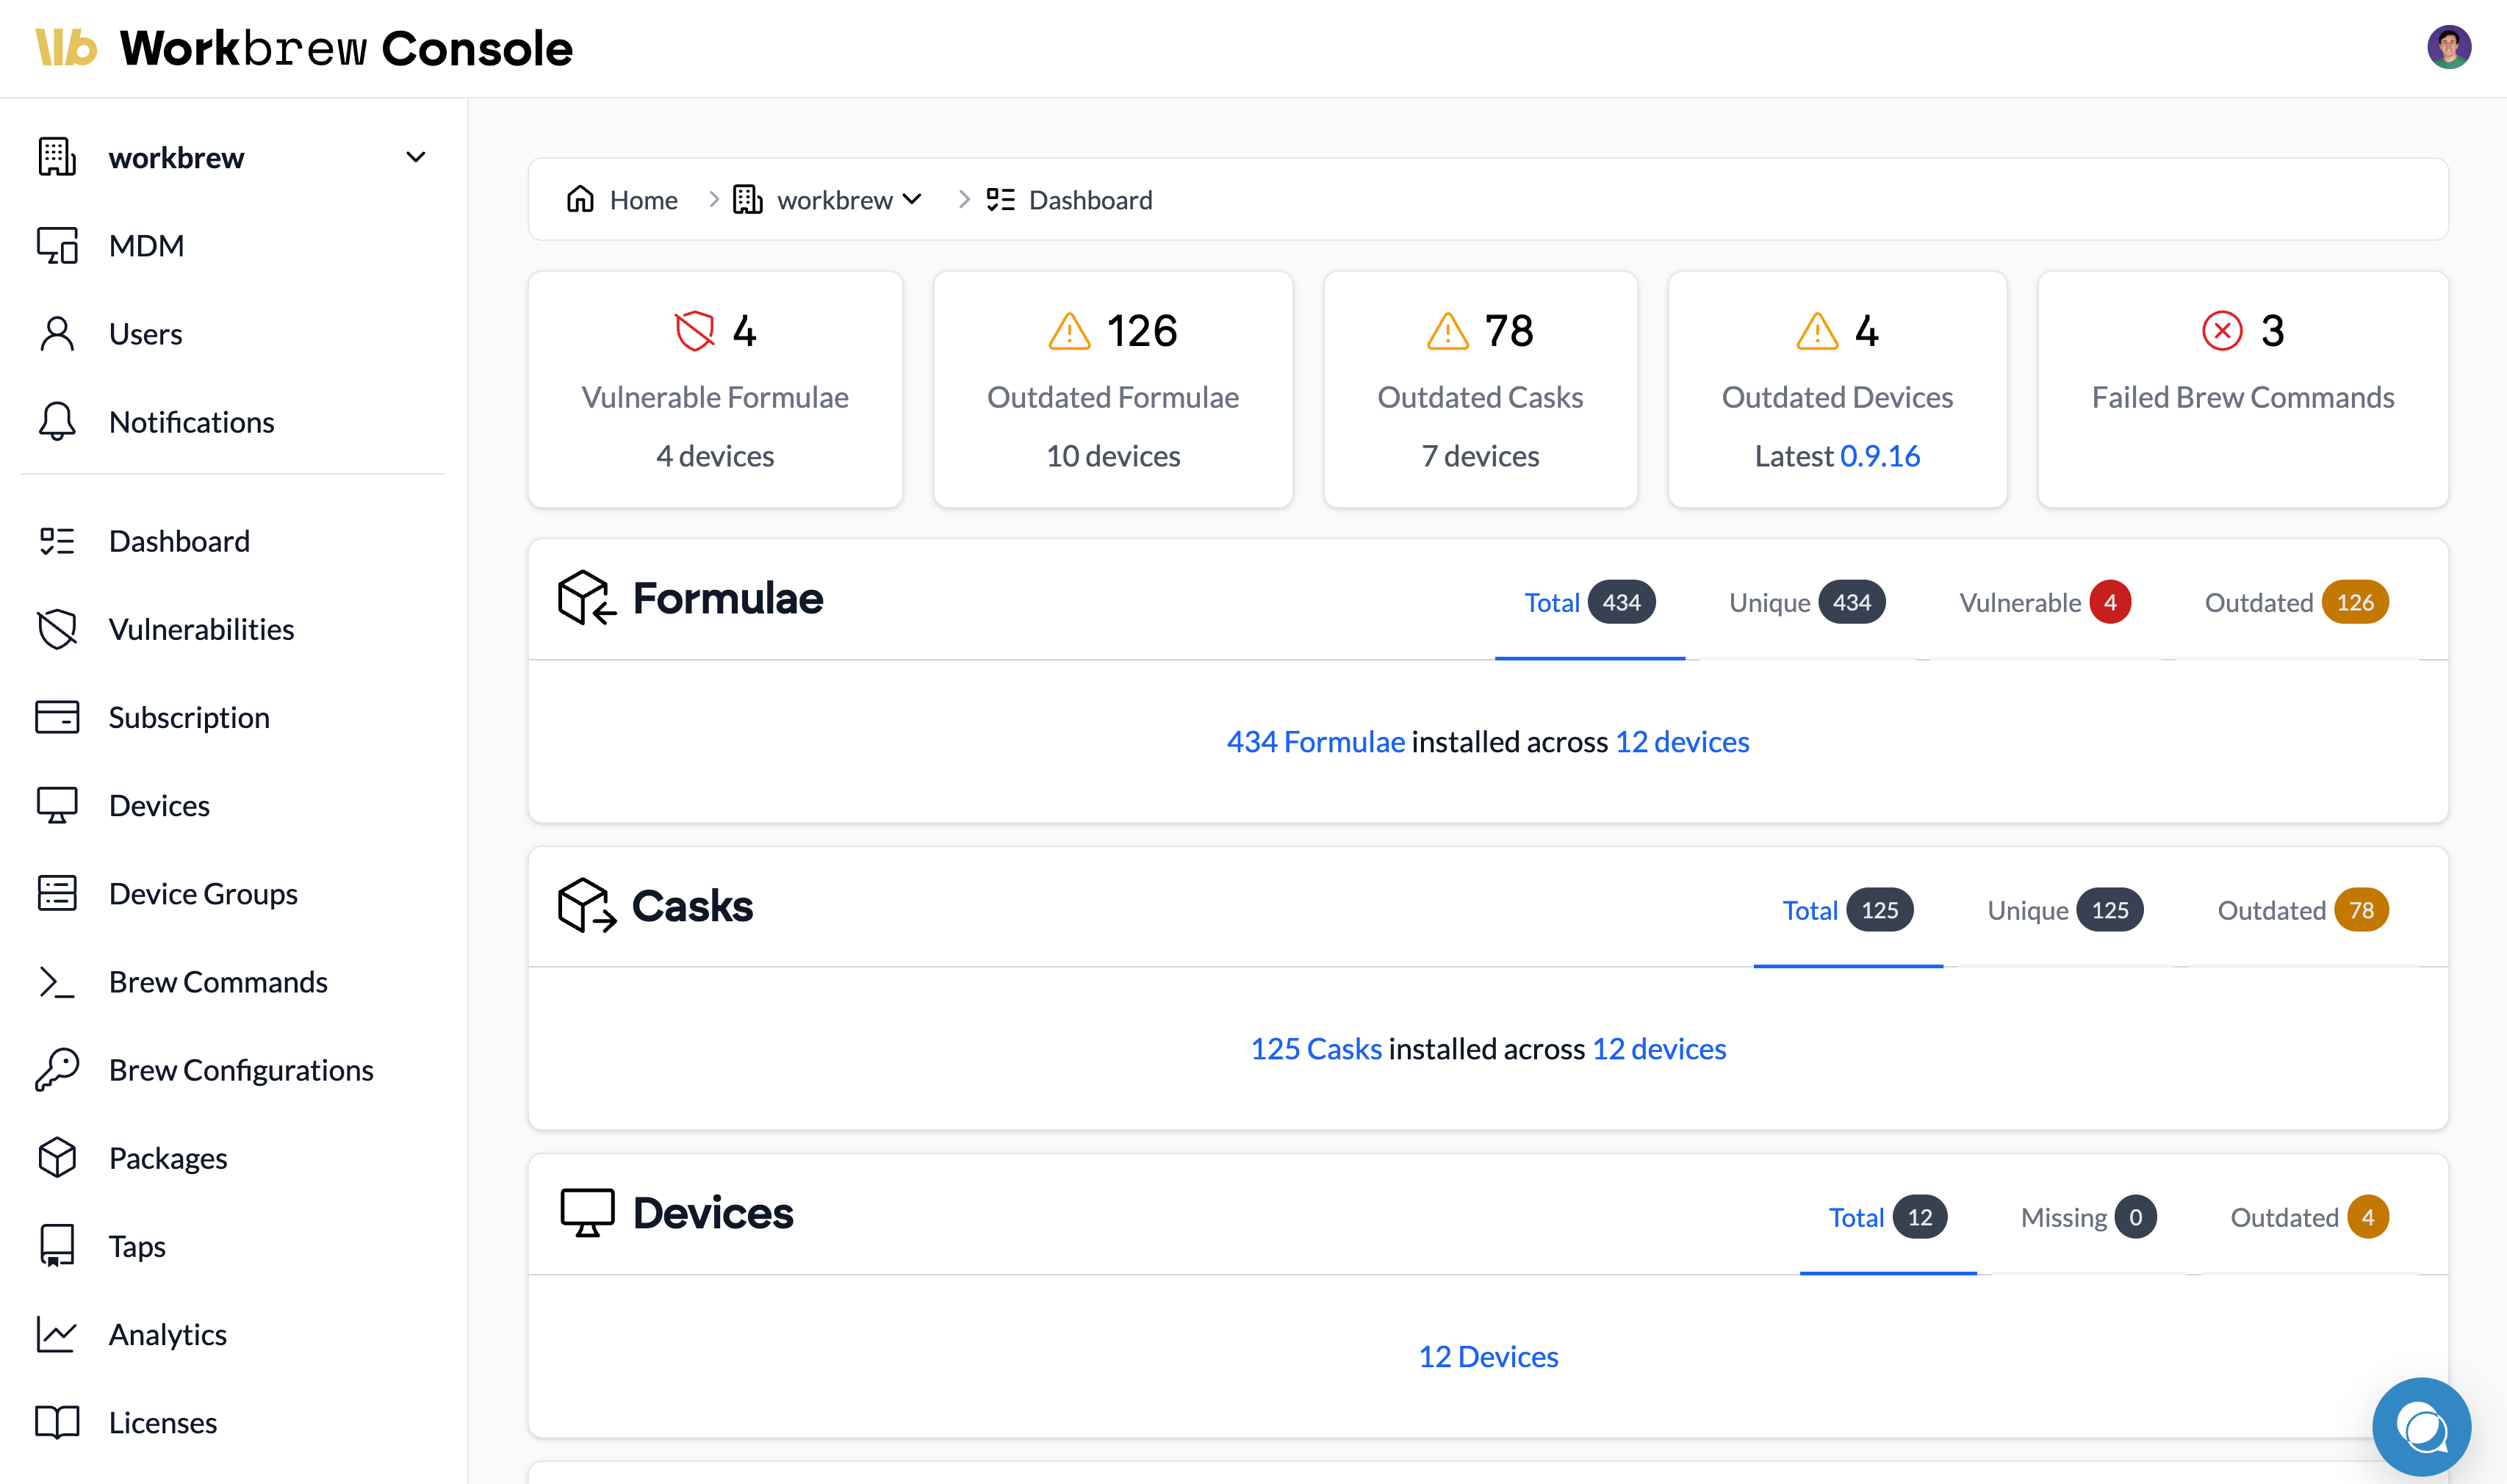Select the Analytics chart icon
The width and height of the screenshot is (2507, 1484).
tap(57, 1334)
